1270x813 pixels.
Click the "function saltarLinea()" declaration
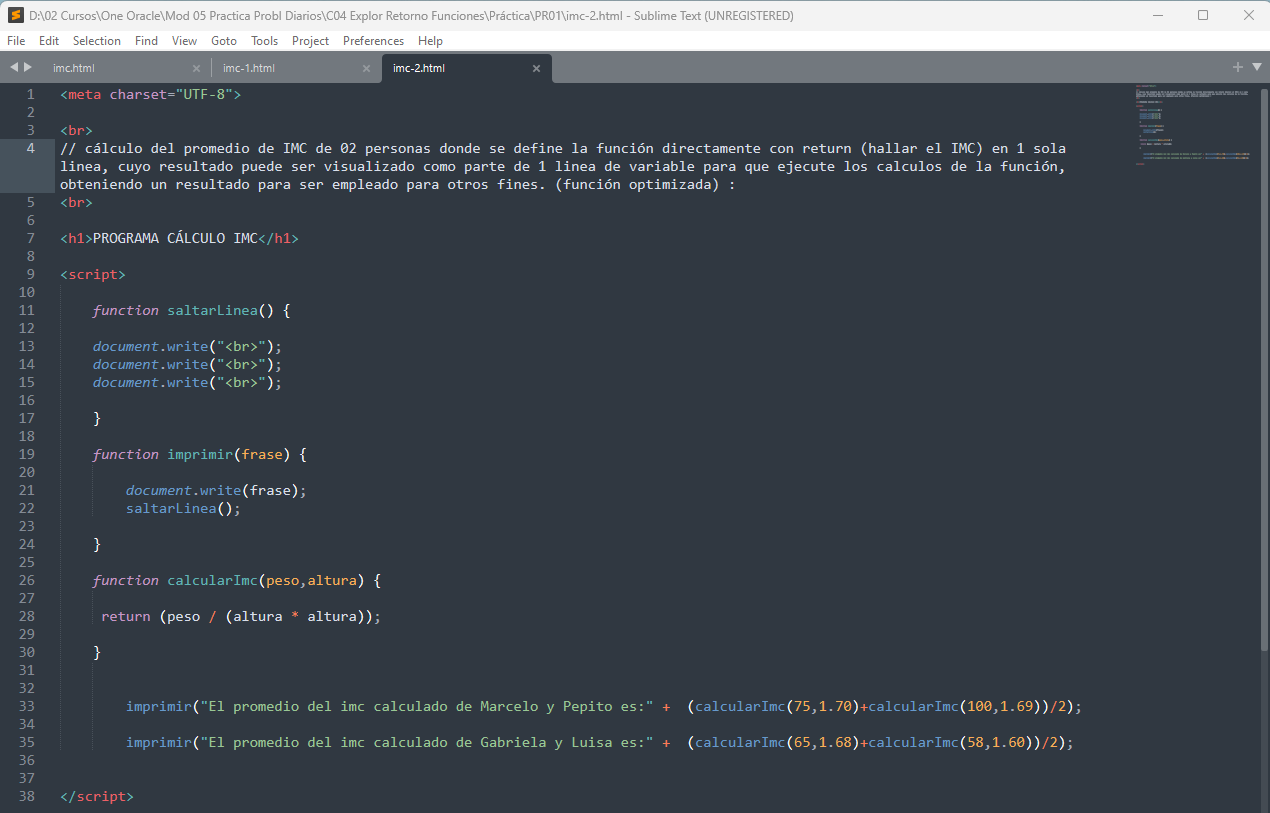(x=191, y=310)
